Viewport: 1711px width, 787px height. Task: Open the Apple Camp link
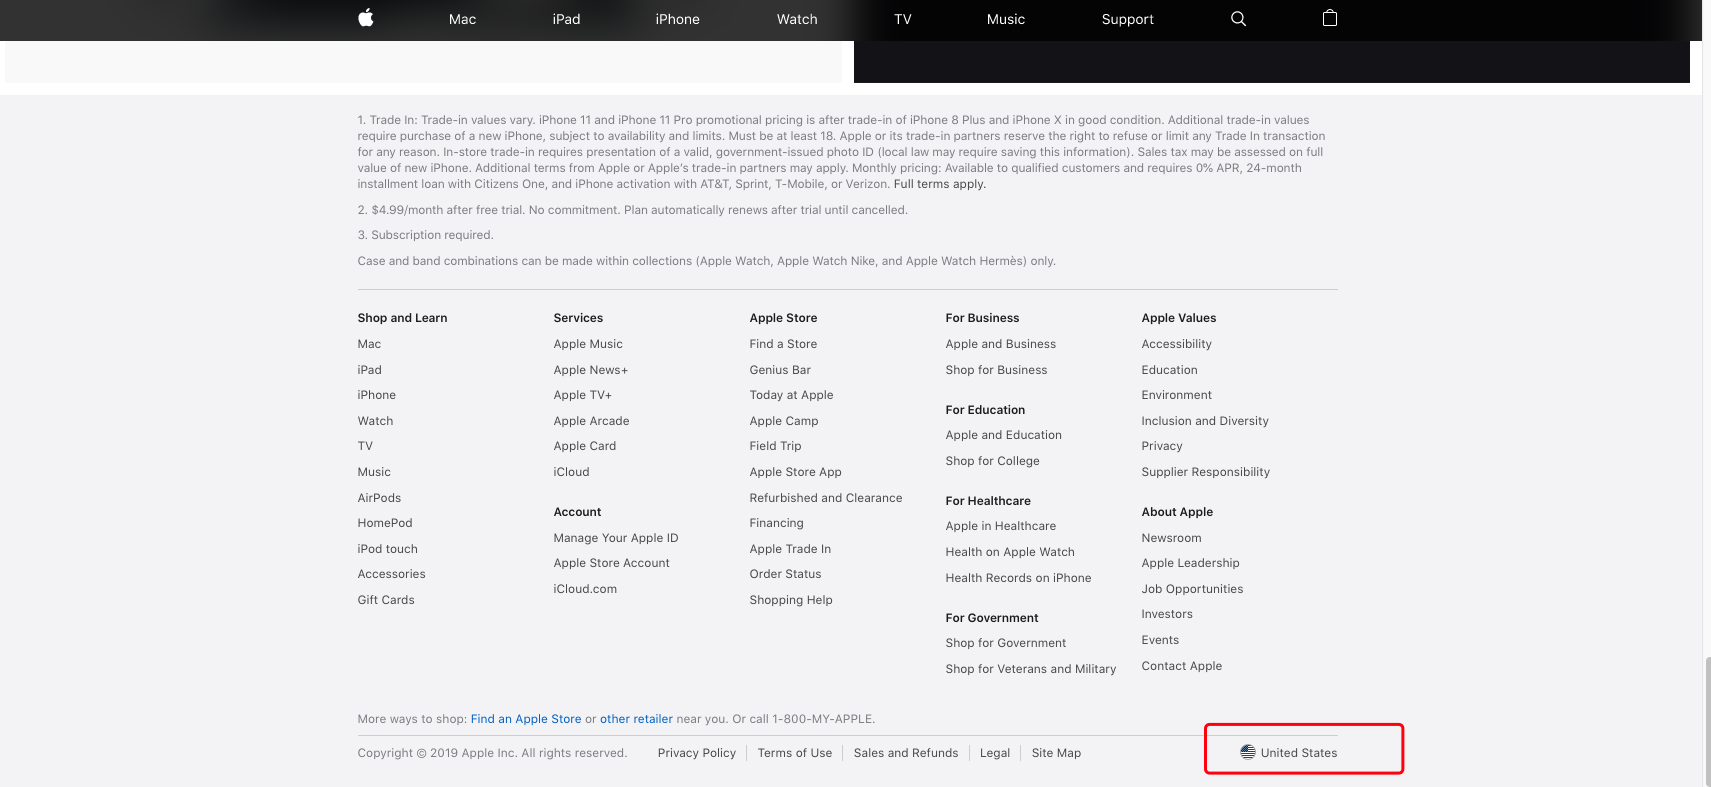784,421
